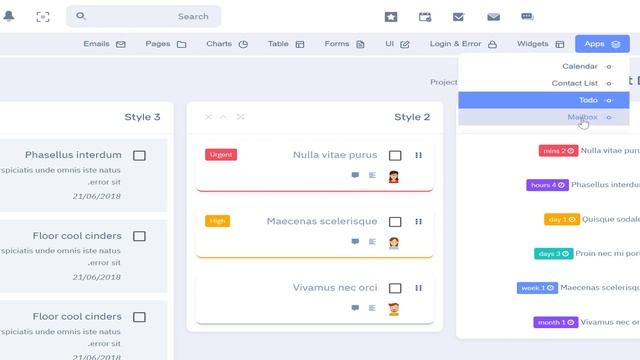Click the red 2 mins time badge

(558, 151)
